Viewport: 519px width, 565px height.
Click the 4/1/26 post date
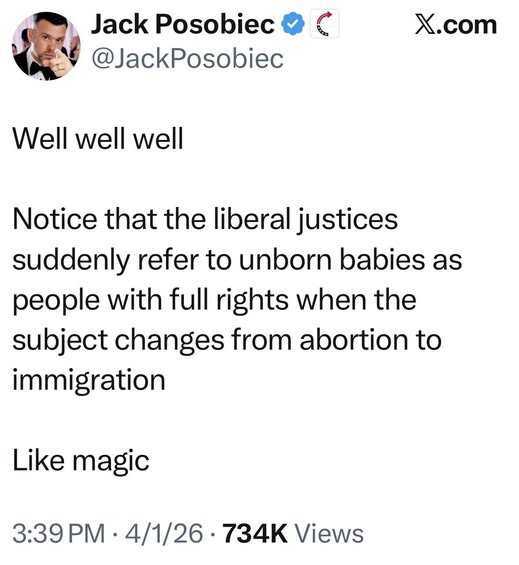pyautogui.click(x=164, y=534)
